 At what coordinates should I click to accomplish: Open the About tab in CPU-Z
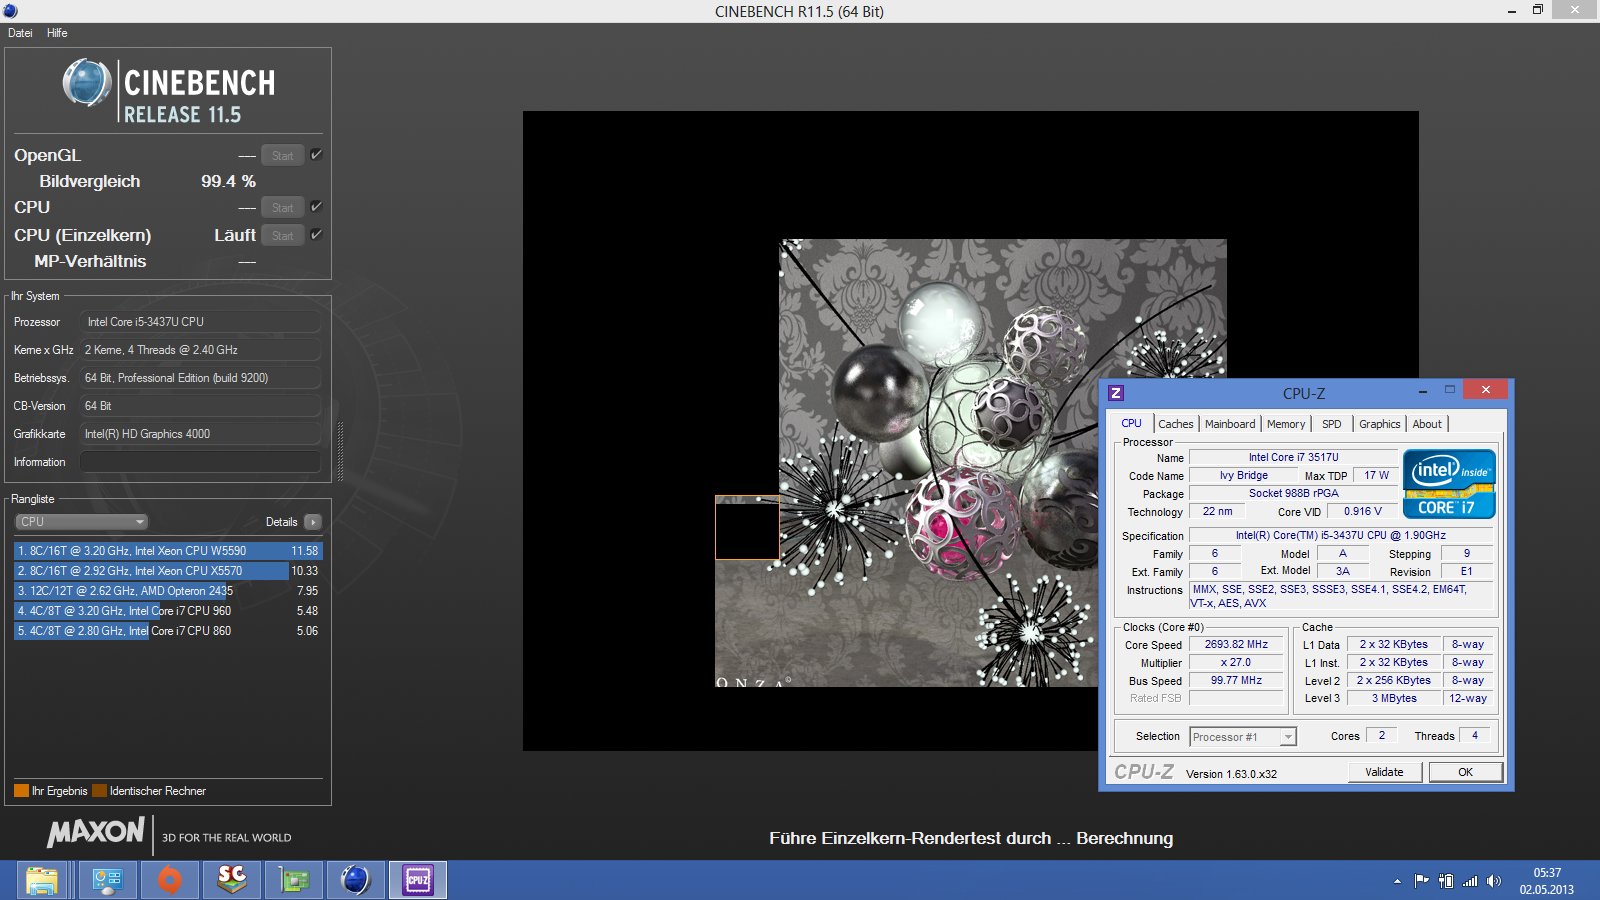point(1427,424)
